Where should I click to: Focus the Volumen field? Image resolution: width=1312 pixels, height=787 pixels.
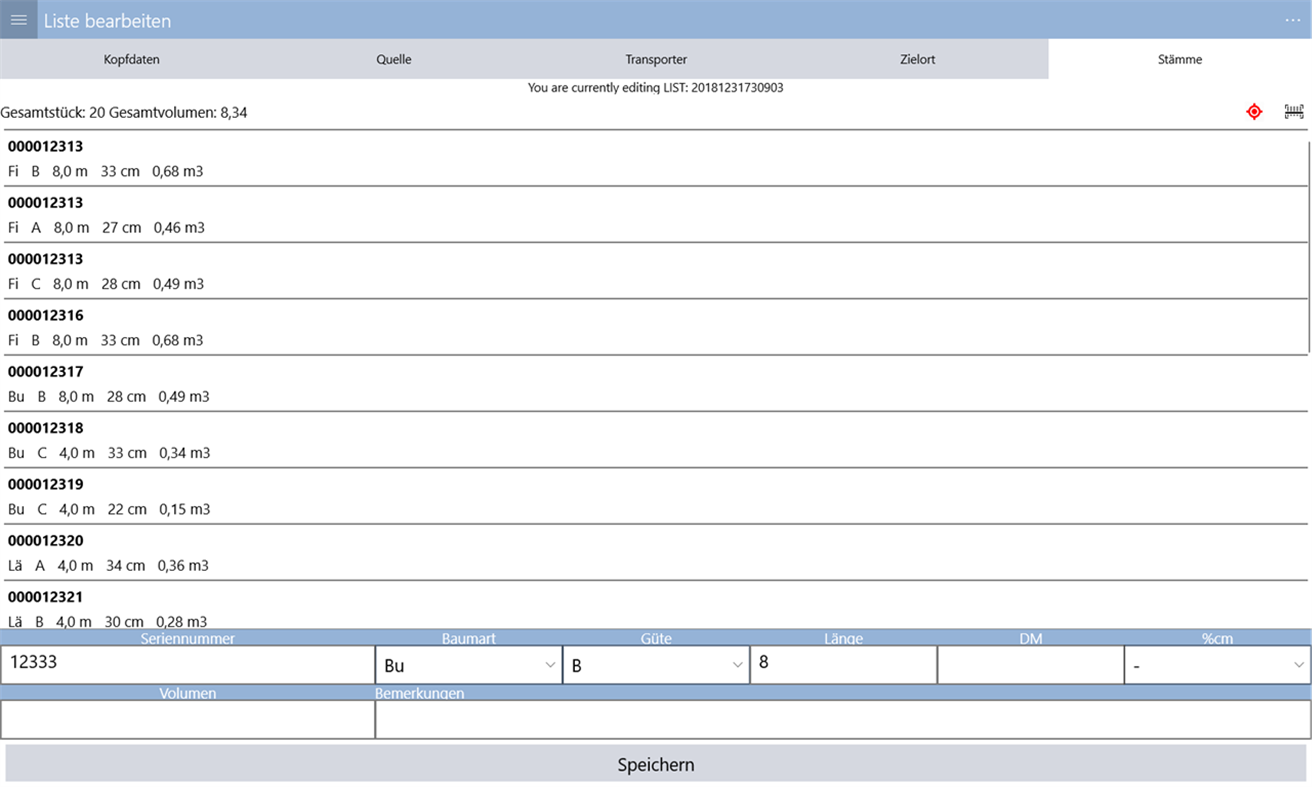click(x=185, y=718)
